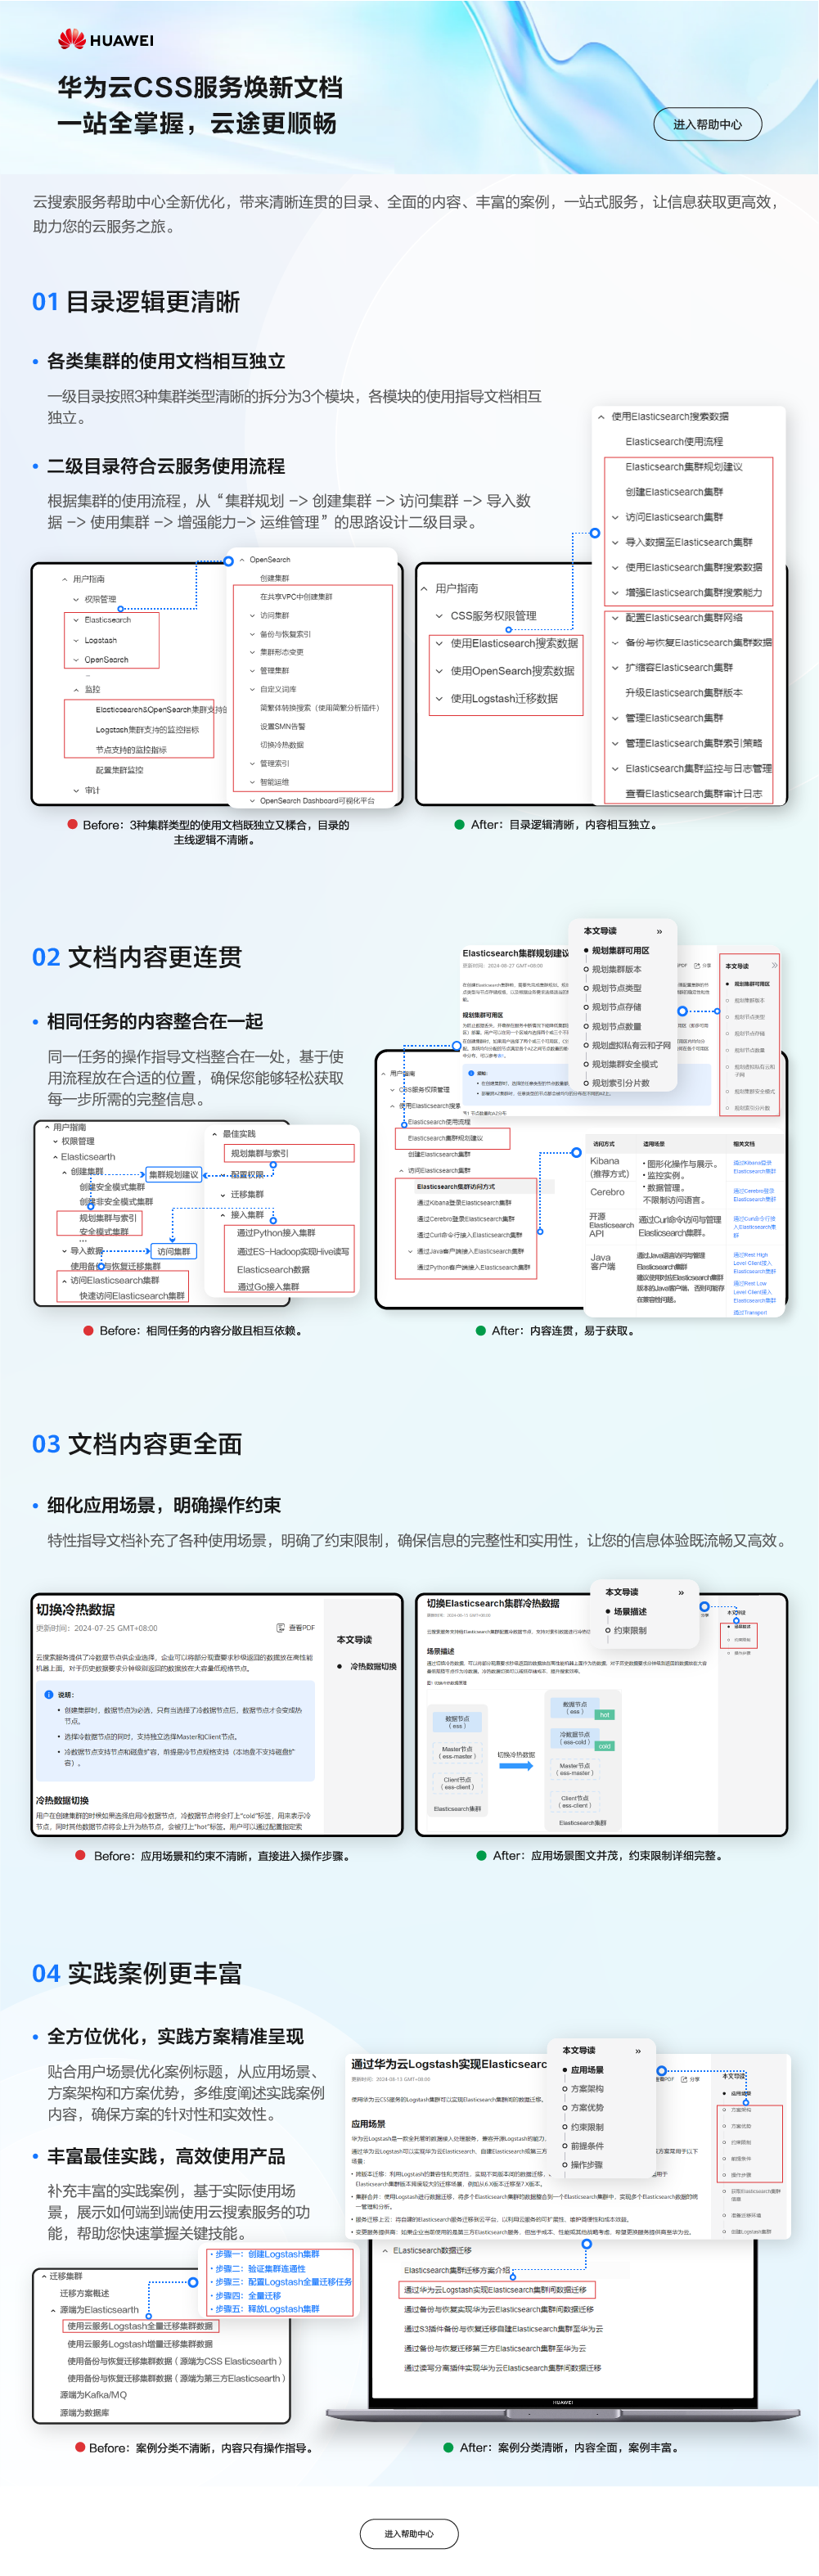Viewport: 819px width, 2576px height.
Task: Collapse the 本文导读 panel listing 规划集群可用区 via » icon
Action: [659, 931]
